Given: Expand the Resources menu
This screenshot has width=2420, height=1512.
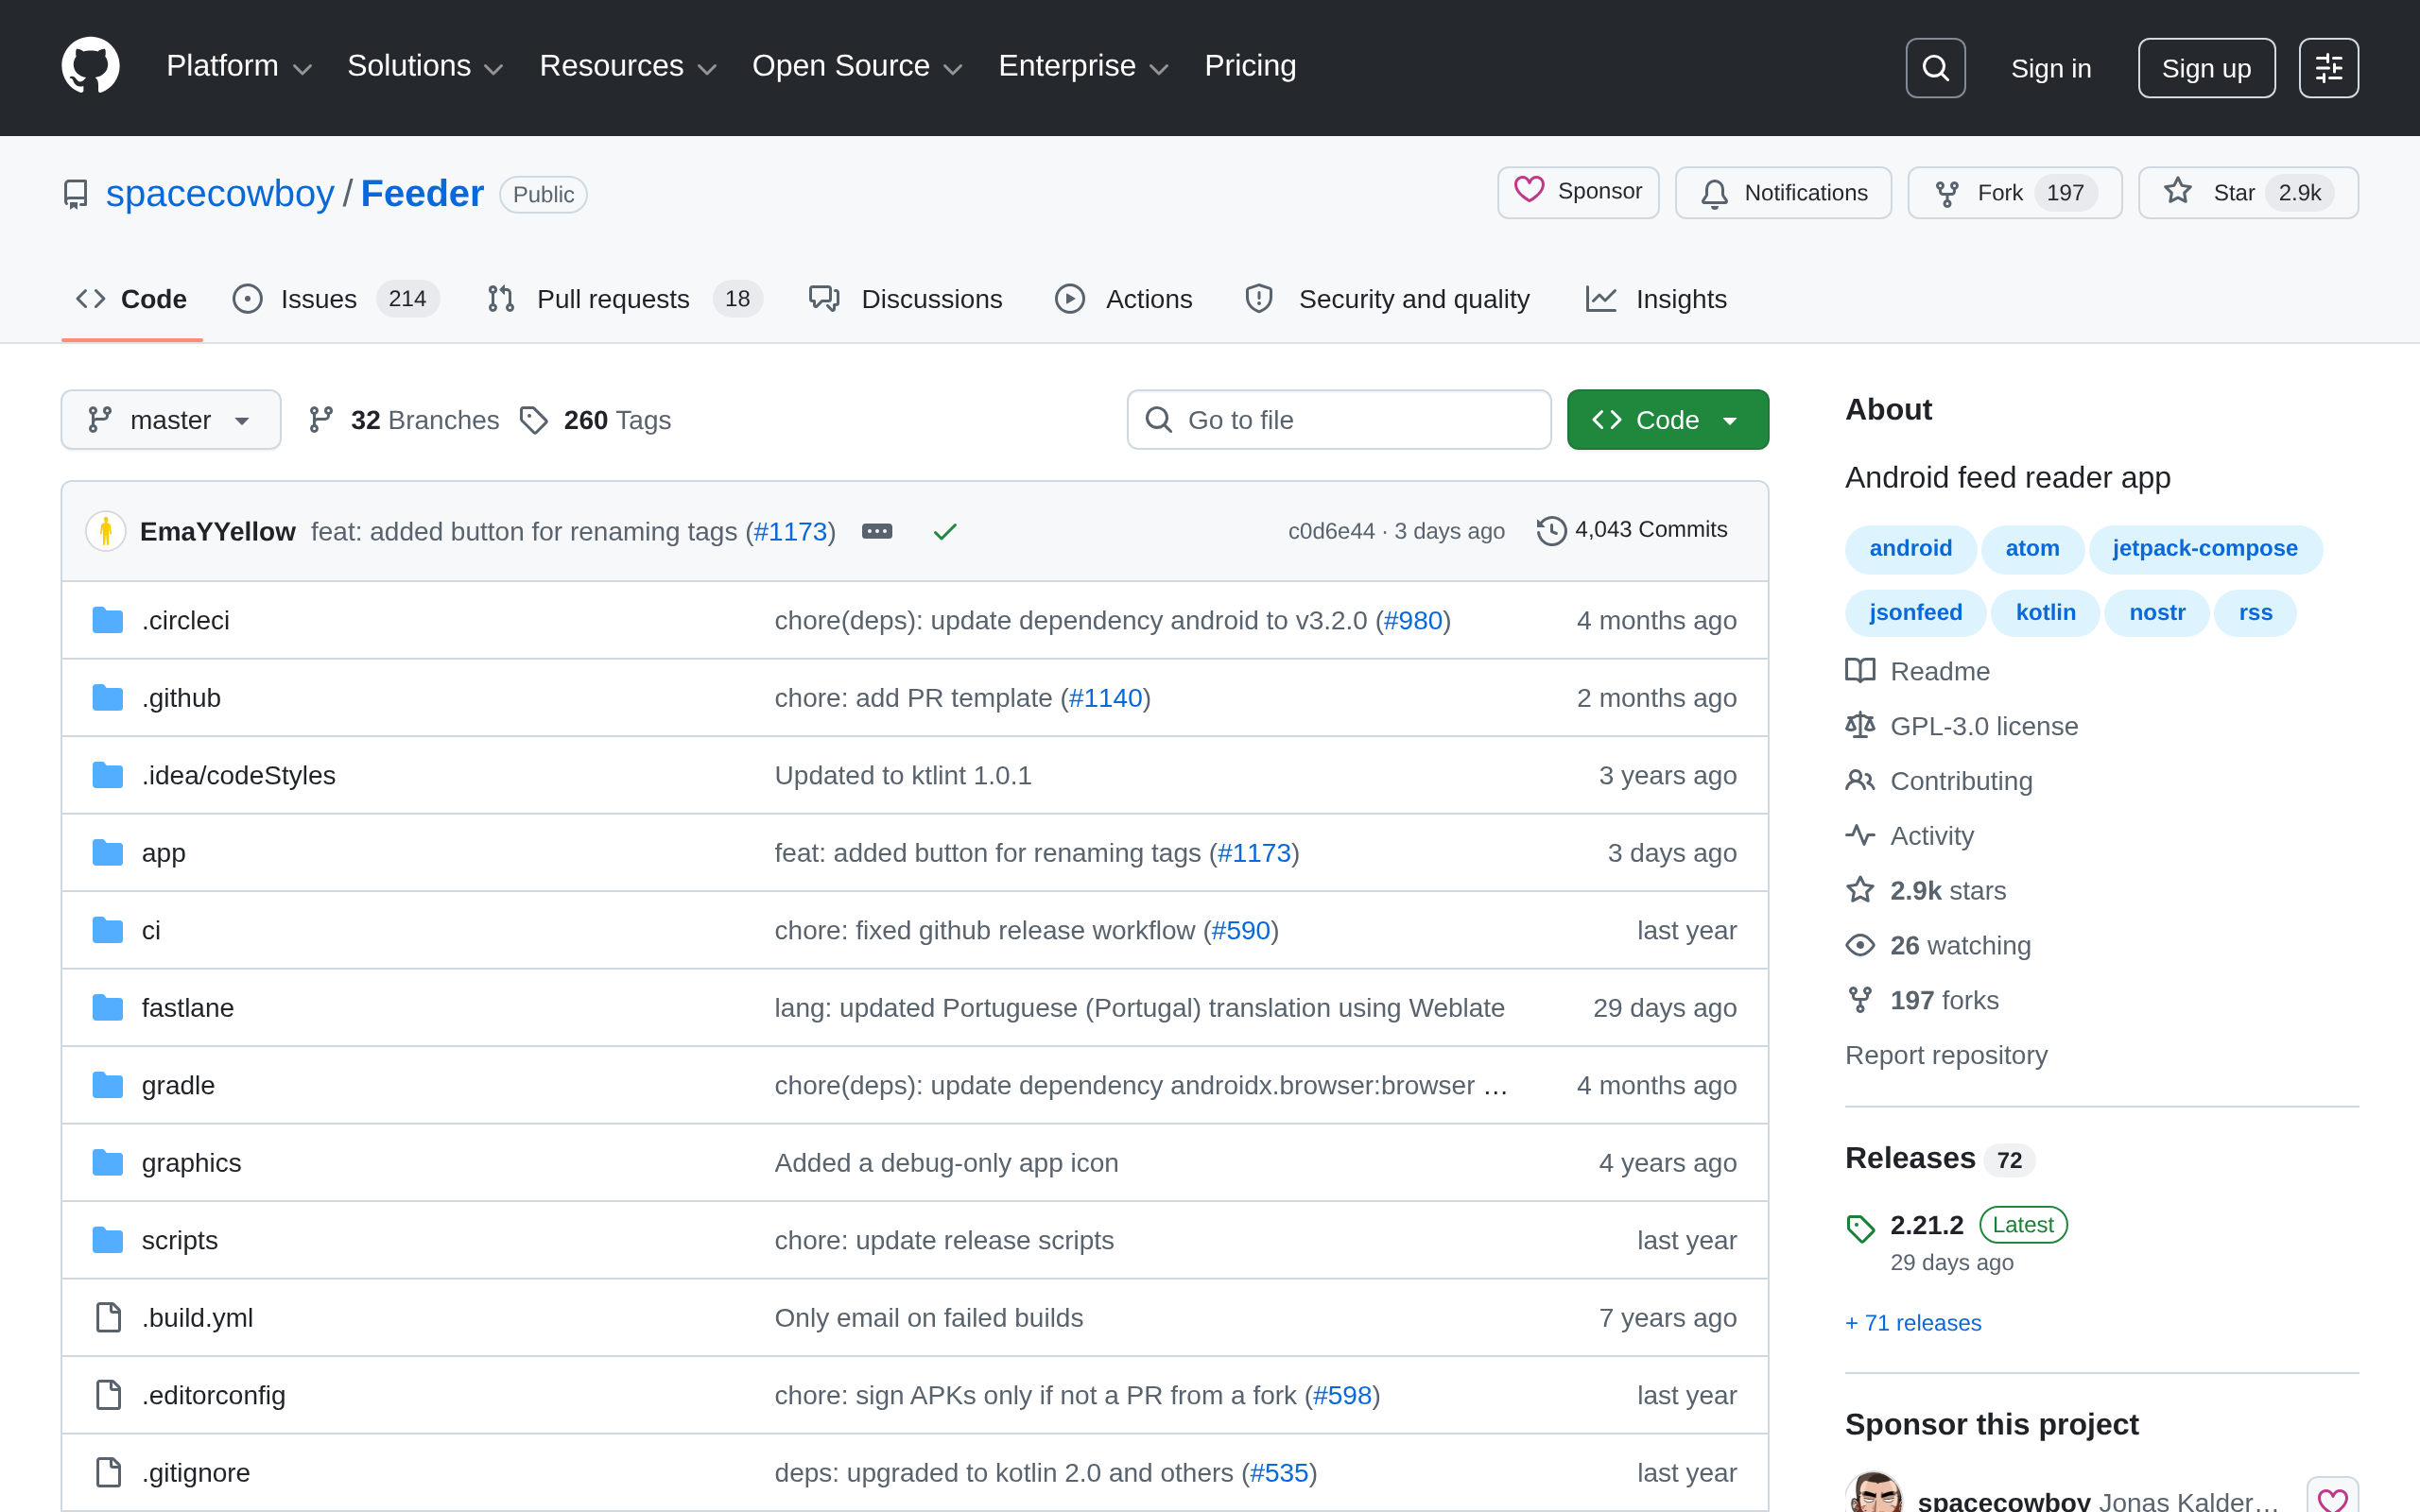Looking at the screenshot, I should [628, 66].
